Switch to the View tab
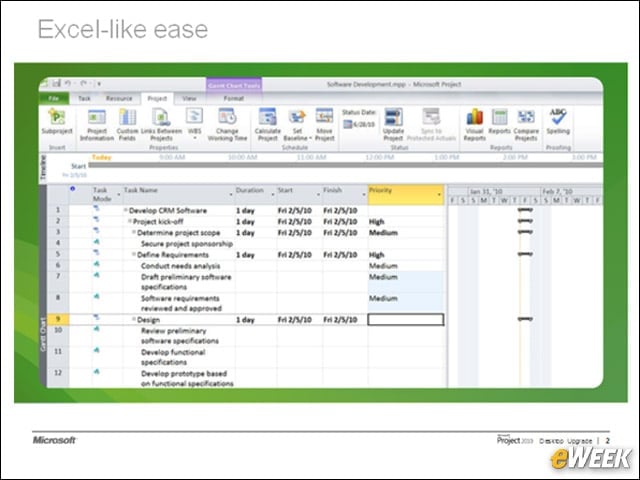Image resolution: width=640 pixels, height=480 pixels. (x=189, y=98)
